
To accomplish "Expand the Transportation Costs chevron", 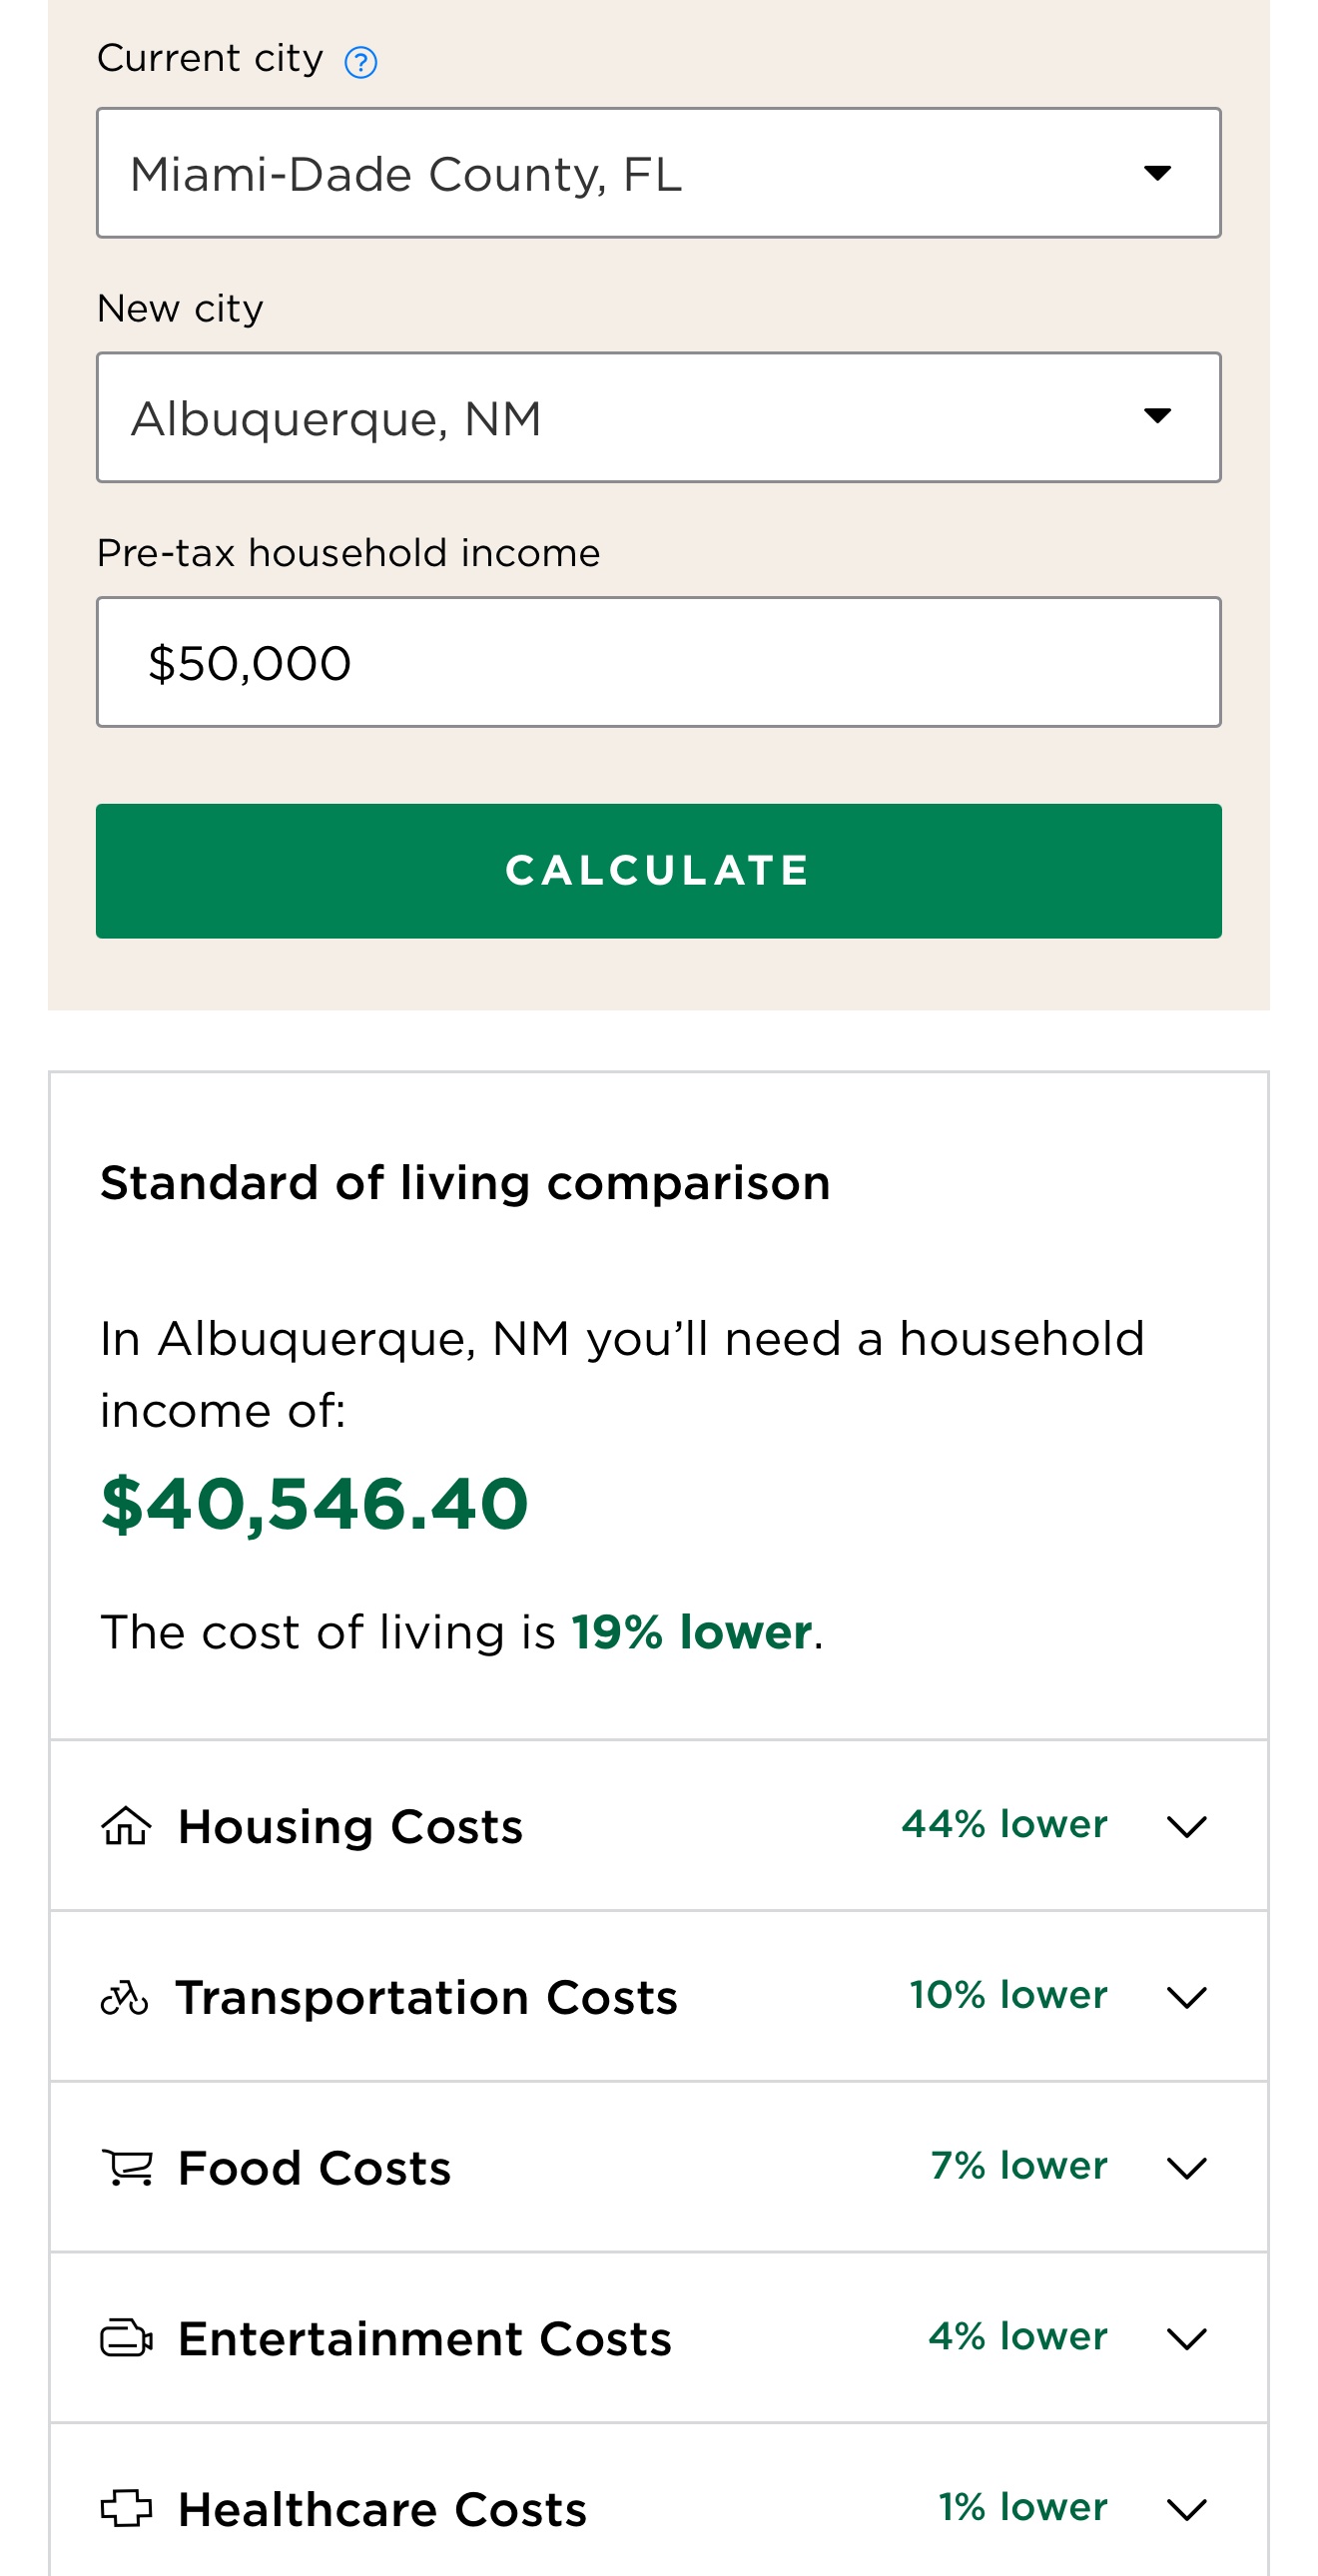I will click(x=1187, y=1998).
